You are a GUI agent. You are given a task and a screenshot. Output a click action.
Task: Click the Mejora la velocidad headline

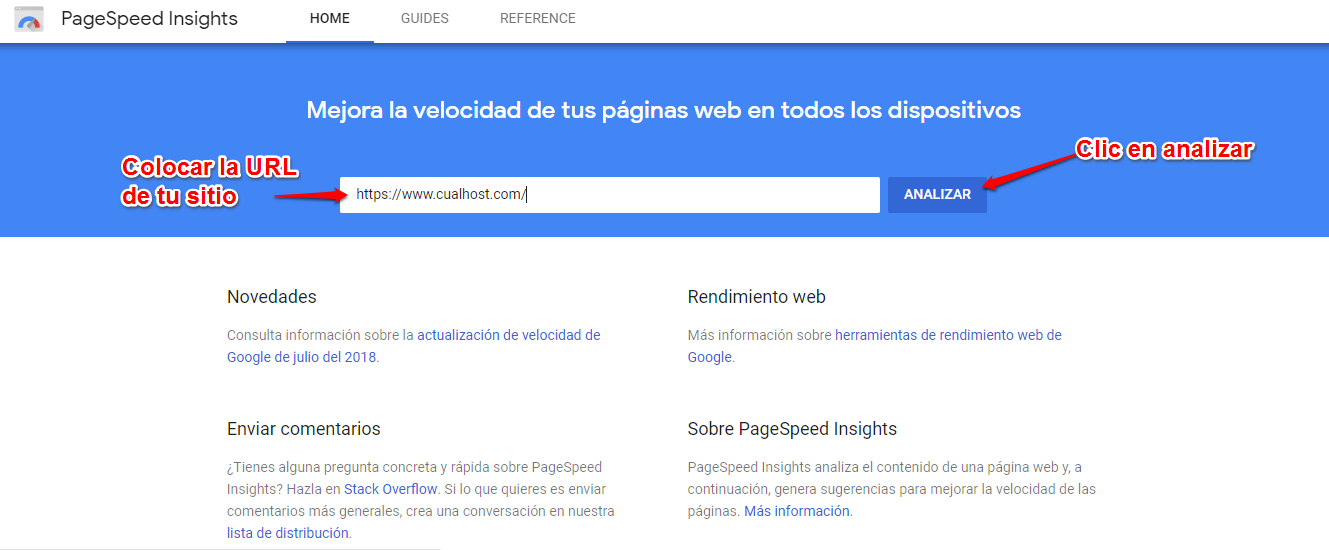click(664, 110)
